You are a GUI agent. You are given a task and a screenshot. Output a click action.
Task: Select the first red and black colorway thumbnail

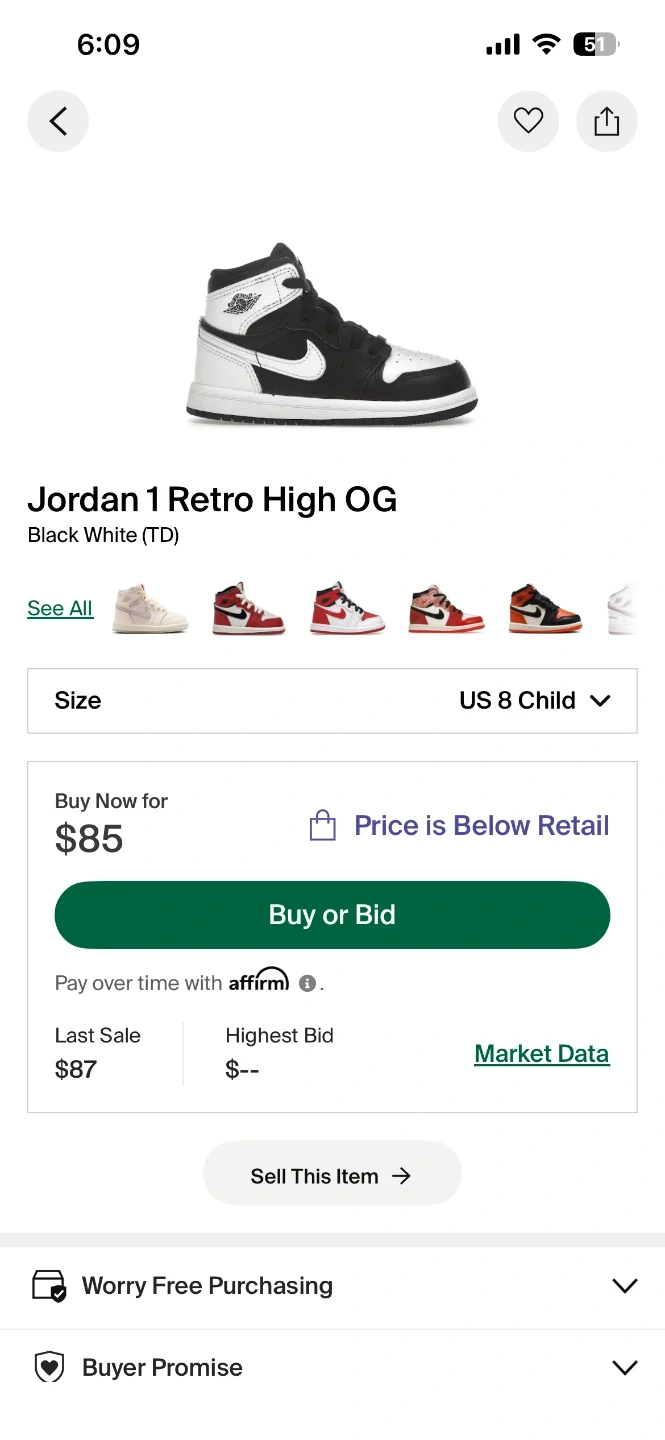point(248,608)
